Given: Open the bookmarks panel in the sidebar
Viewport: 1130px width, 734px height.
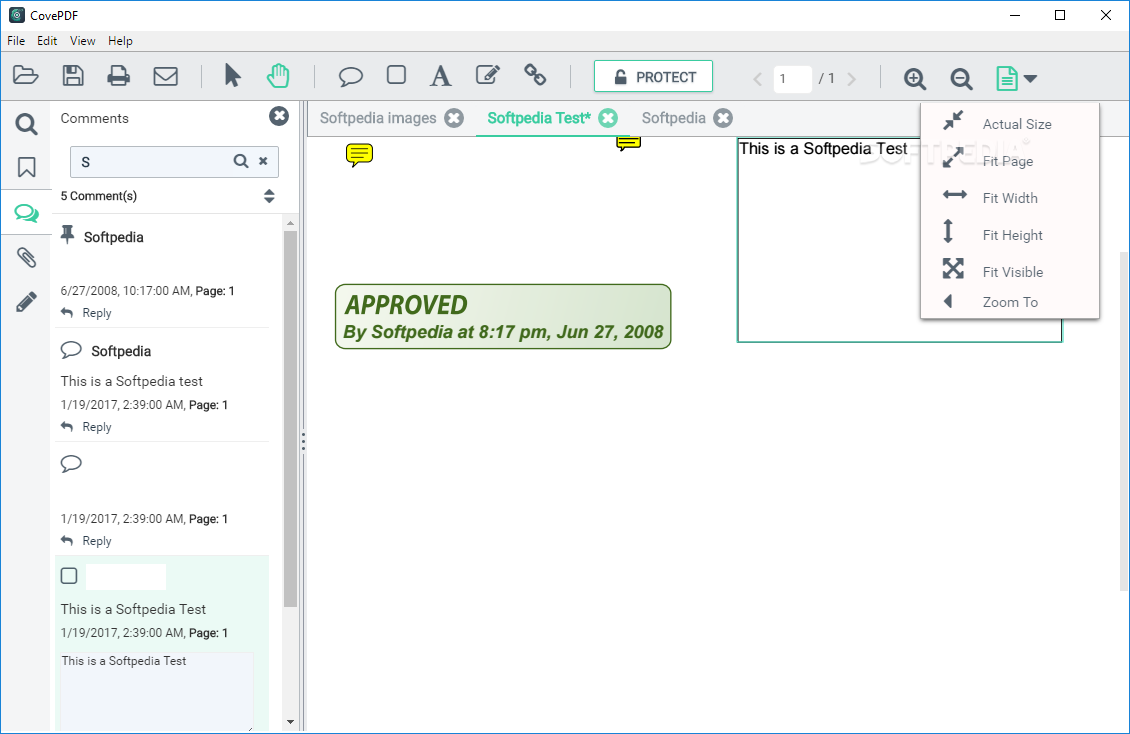Looking at the screenshot, I should click(27, 167).
